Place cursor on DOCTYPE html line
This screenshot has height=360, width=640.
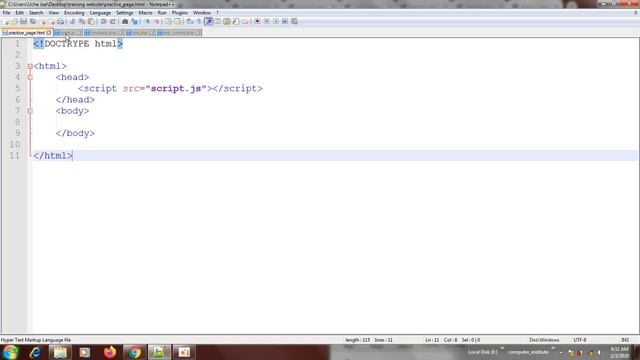point(78,44)
